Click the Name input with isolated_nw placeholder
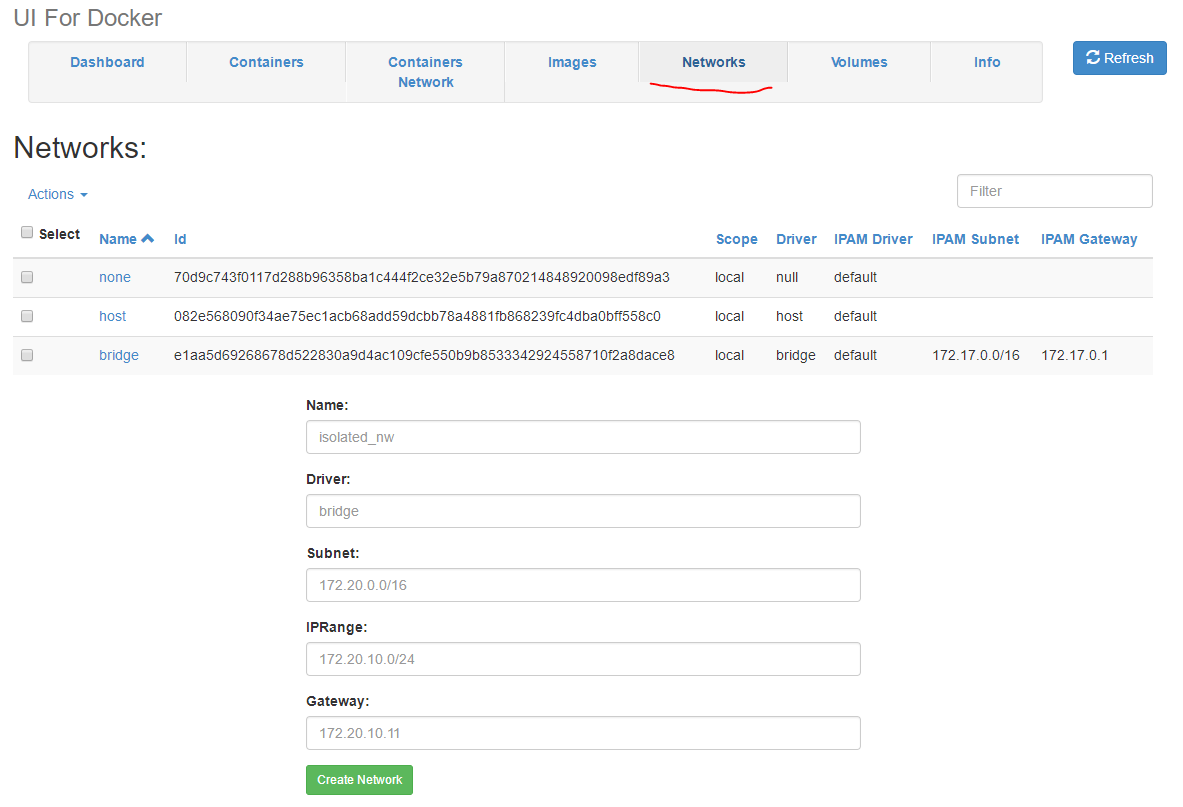This screenshot has width=1183, height=807. tap(583, 437)
